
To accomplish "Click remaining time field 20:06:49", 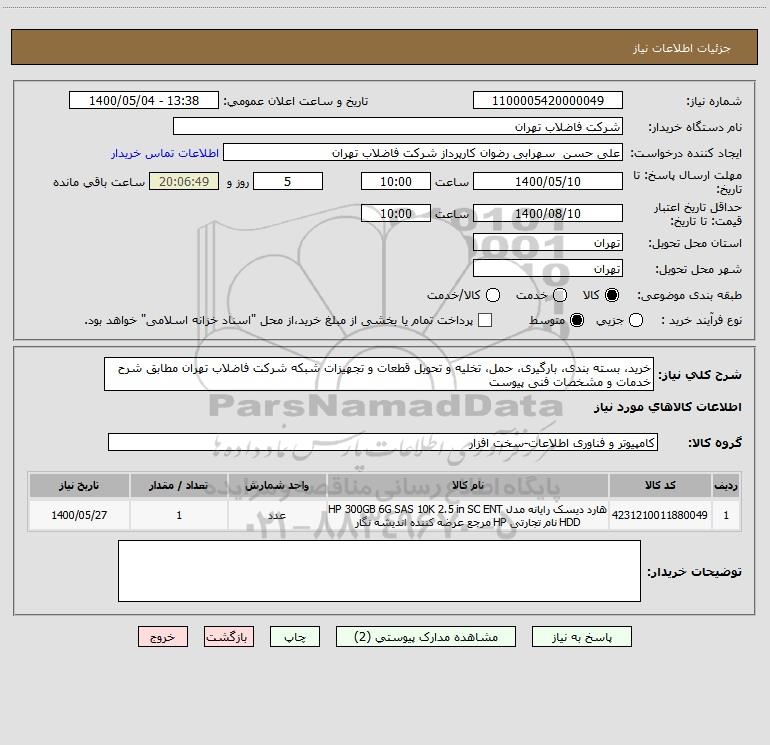I will (x=184, y=182).
